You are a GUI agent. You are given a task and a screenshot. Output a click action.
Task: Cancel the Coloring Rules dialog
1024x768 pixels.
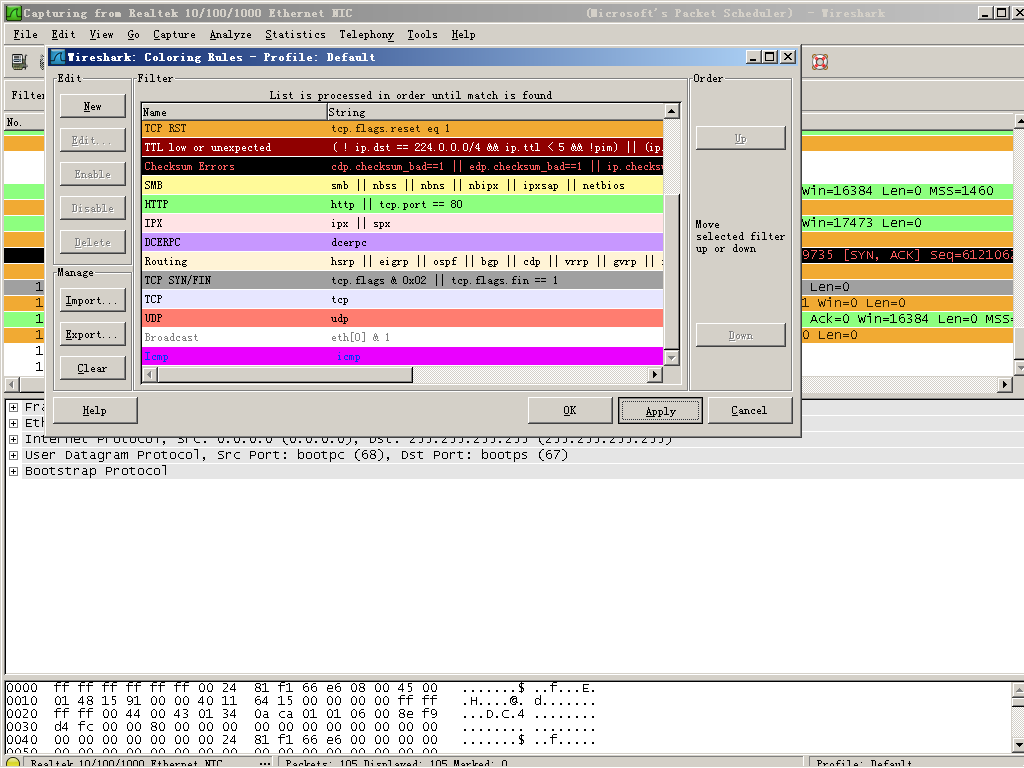[750, 410]
